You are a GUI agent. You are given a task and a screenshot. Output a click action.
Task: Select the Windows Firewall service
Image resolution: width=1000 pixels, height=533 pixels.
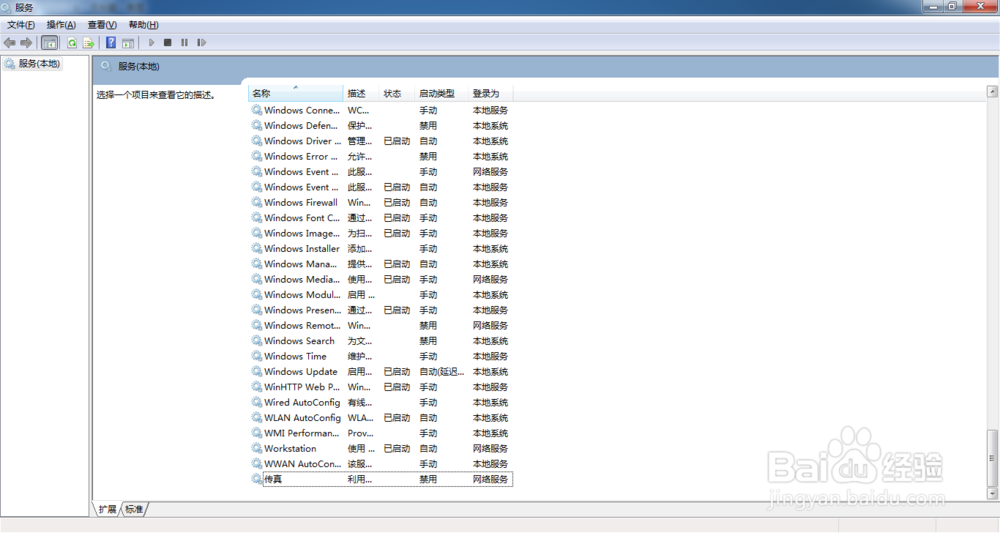(x=381, y=203)
